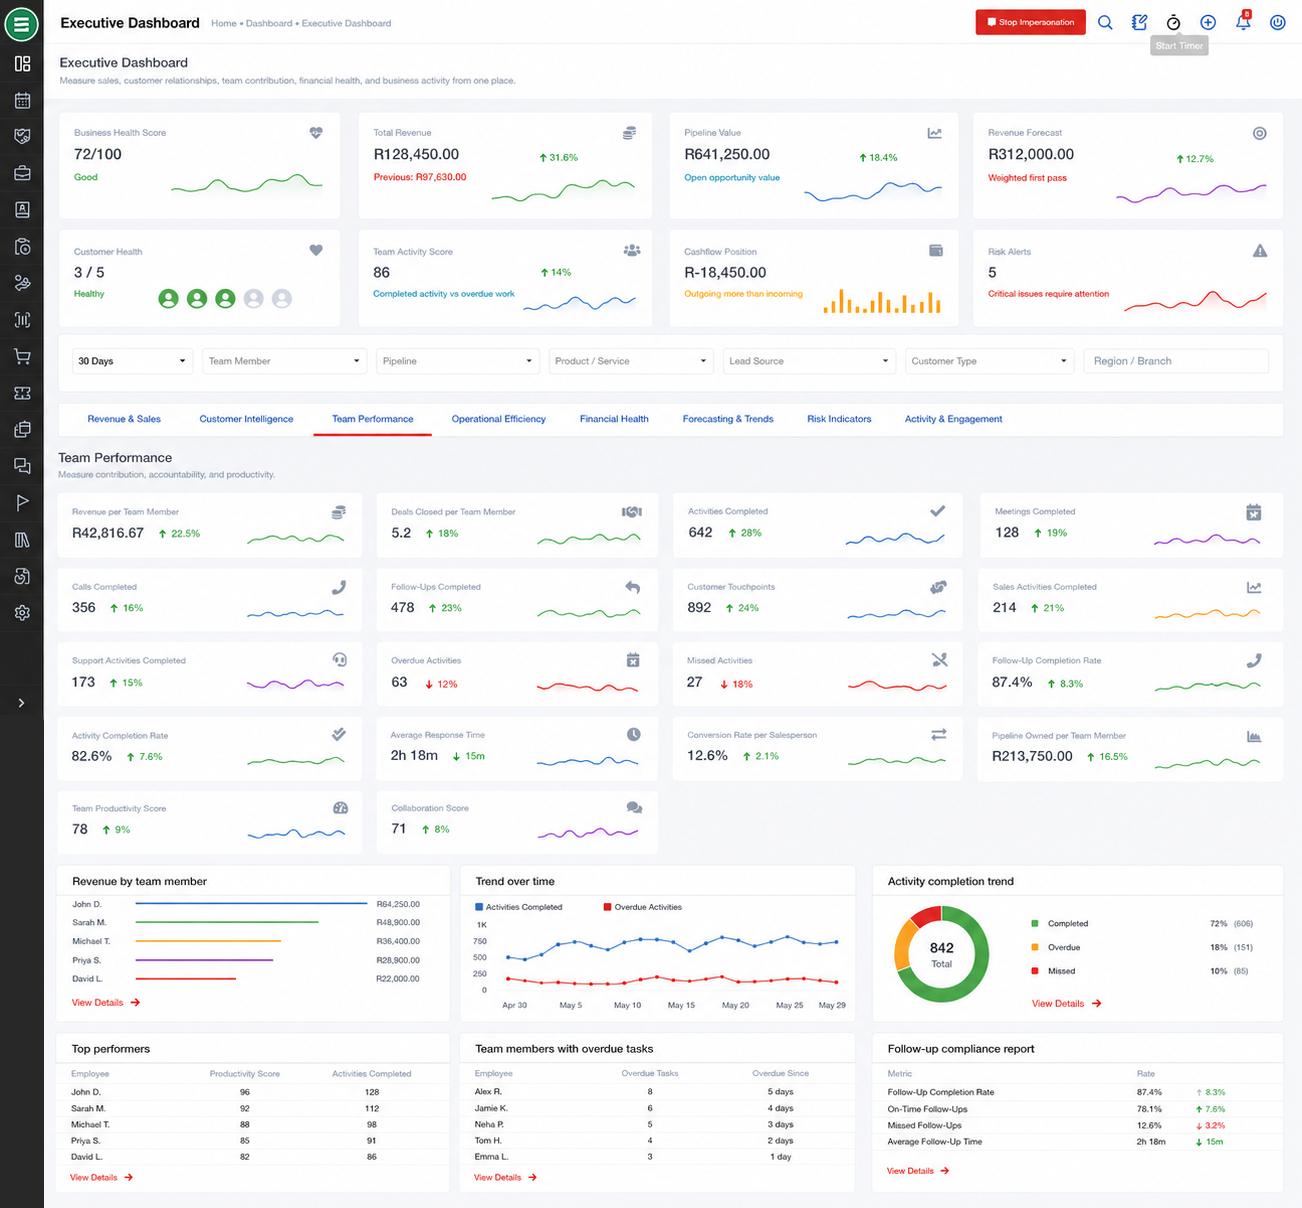The width and height of the screenshot is (1302, 1208).
Task: Open the 30 Days period dropdown
Action: 132,361
